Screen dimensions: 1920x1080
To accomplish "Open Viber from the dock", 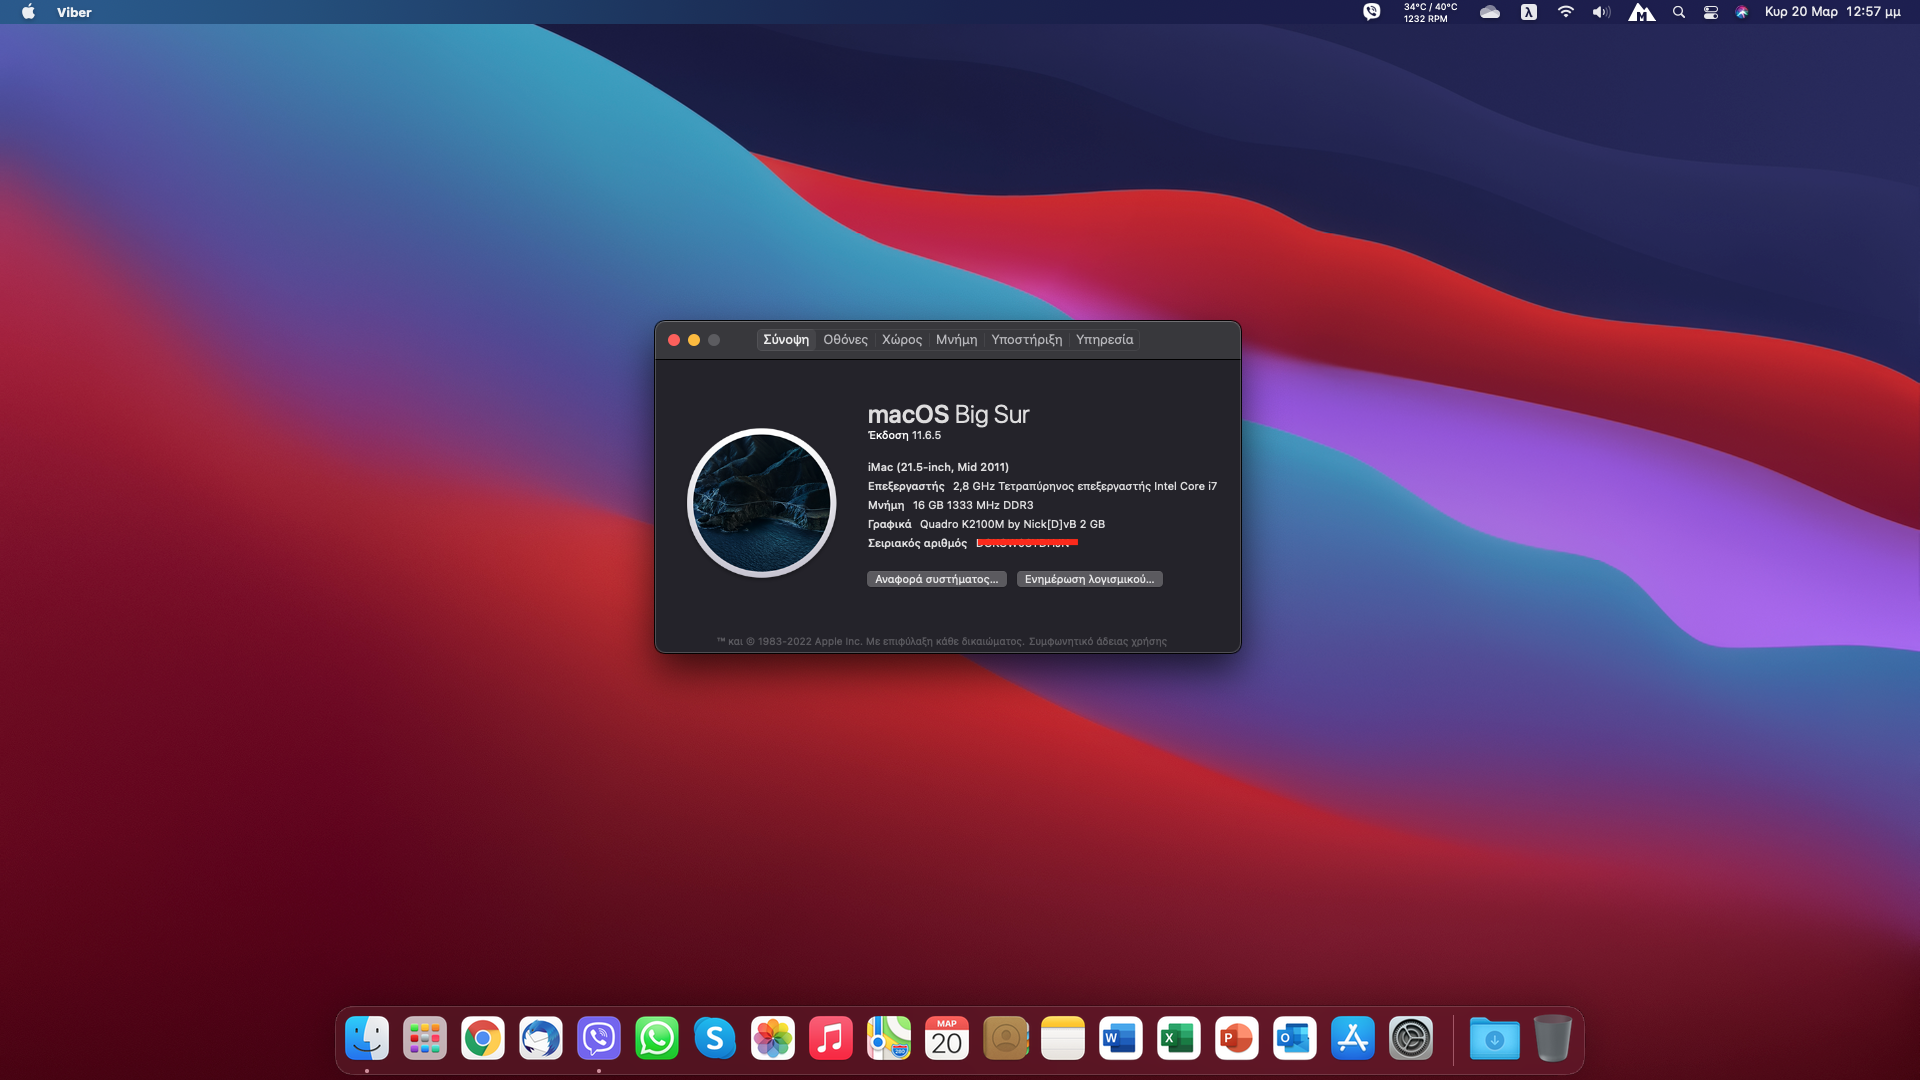I will click(x=598, y=1039).
